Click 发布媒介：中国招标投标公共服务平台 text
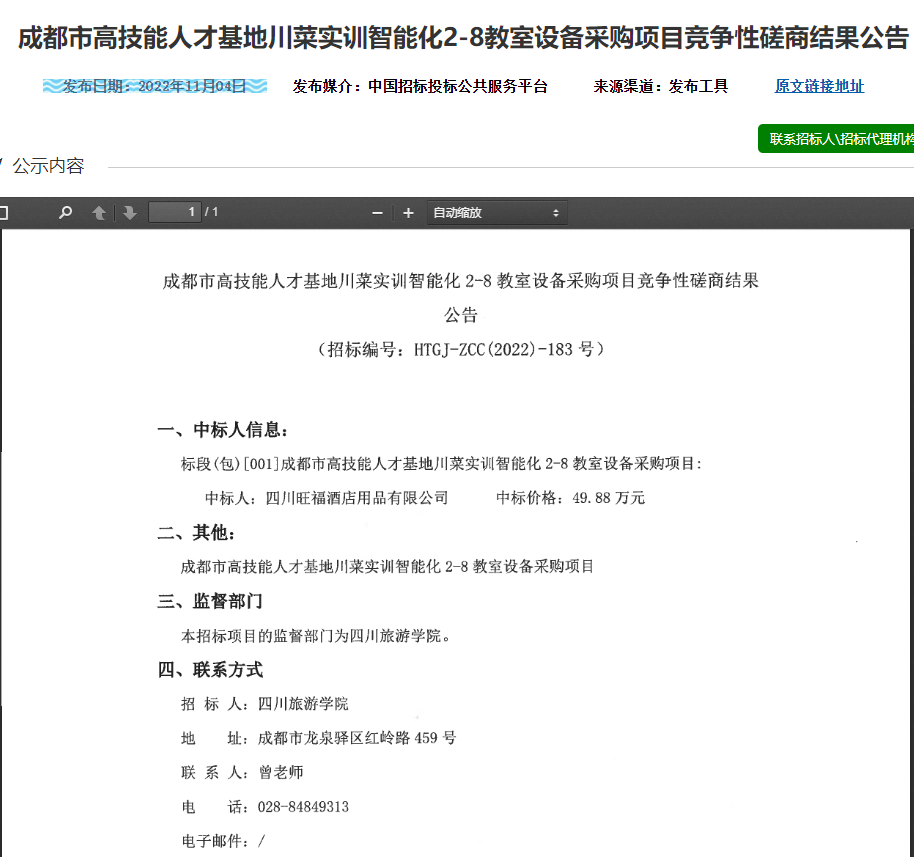914x862 pixels. coord(420,86)
